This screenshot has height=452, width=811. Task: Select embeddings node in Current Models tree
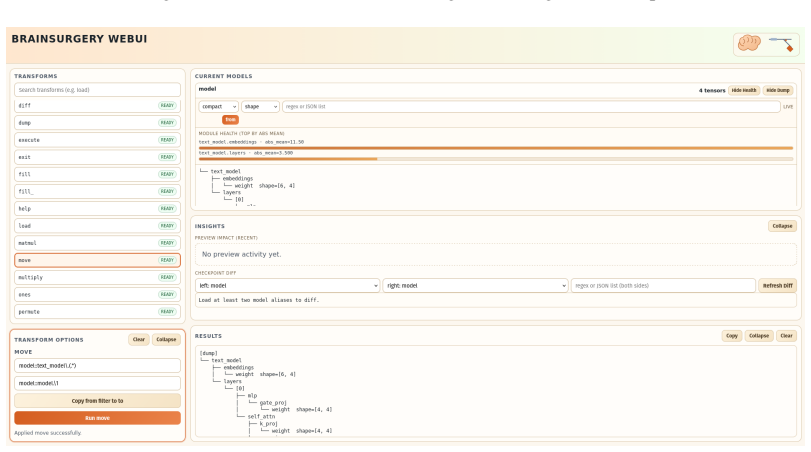[x=238, y=178]
